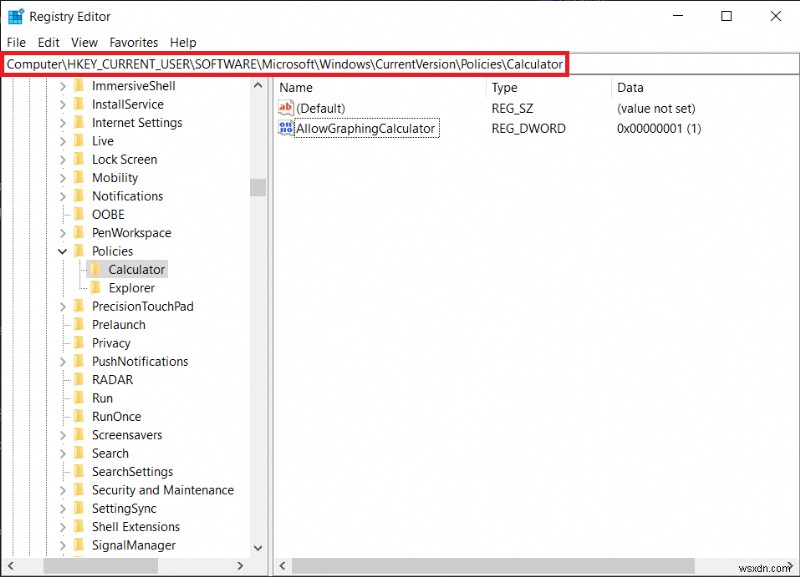
Task: Click the Name column header
Action: (x=380, y=87)
